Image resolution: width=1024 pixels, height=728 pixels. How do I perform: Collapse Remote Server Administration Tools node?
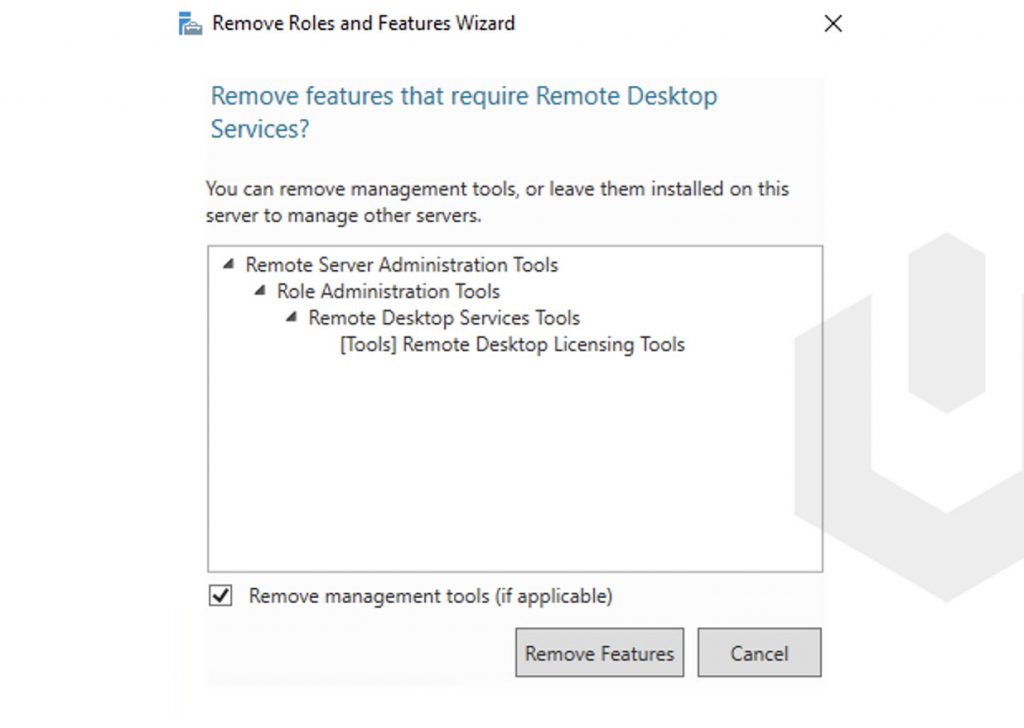pyautogui.click(x=228, y=264)
